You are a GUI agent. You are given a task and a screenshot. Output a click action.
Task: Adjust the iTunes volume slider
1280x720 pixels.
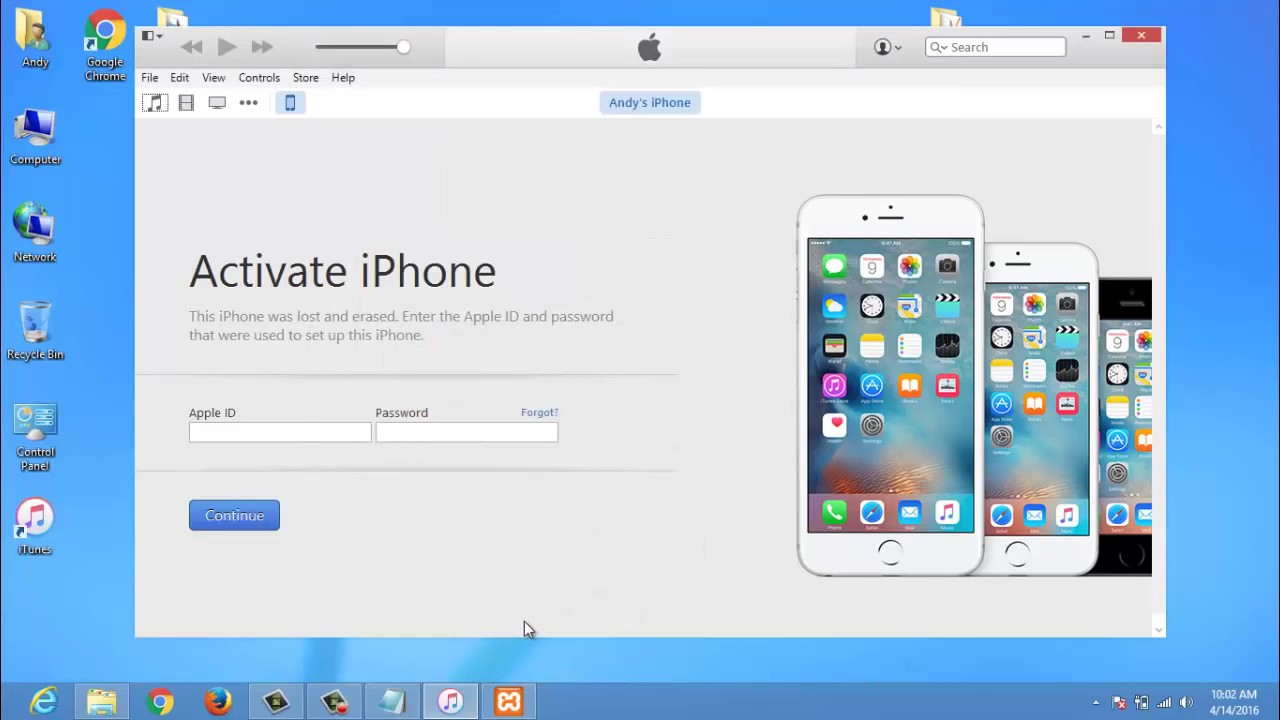pos(362,47)
